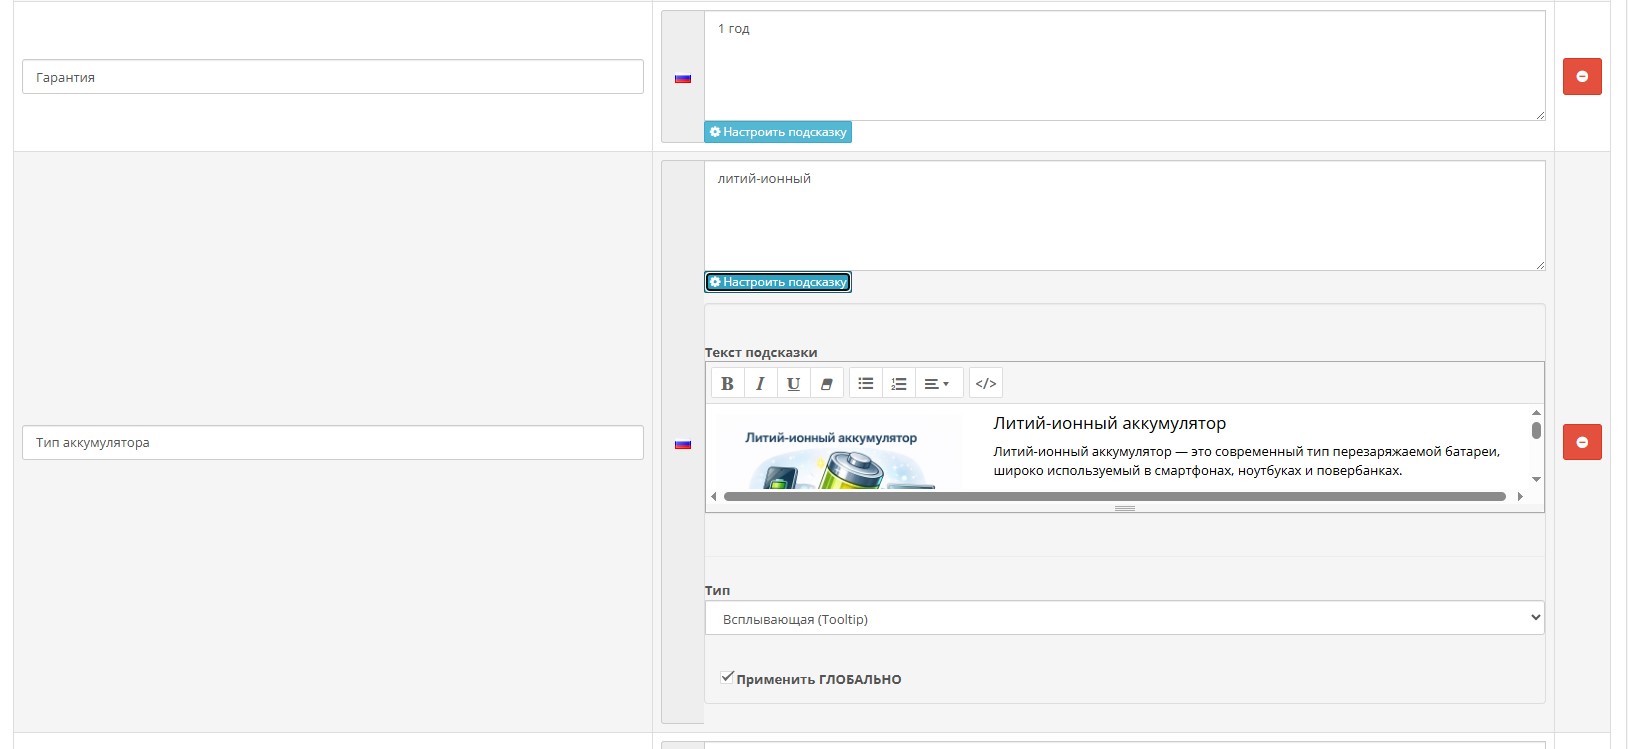Delete the Тип аккумулятора attribute row
1628x749 pixels.
(x=1581, y=442)
